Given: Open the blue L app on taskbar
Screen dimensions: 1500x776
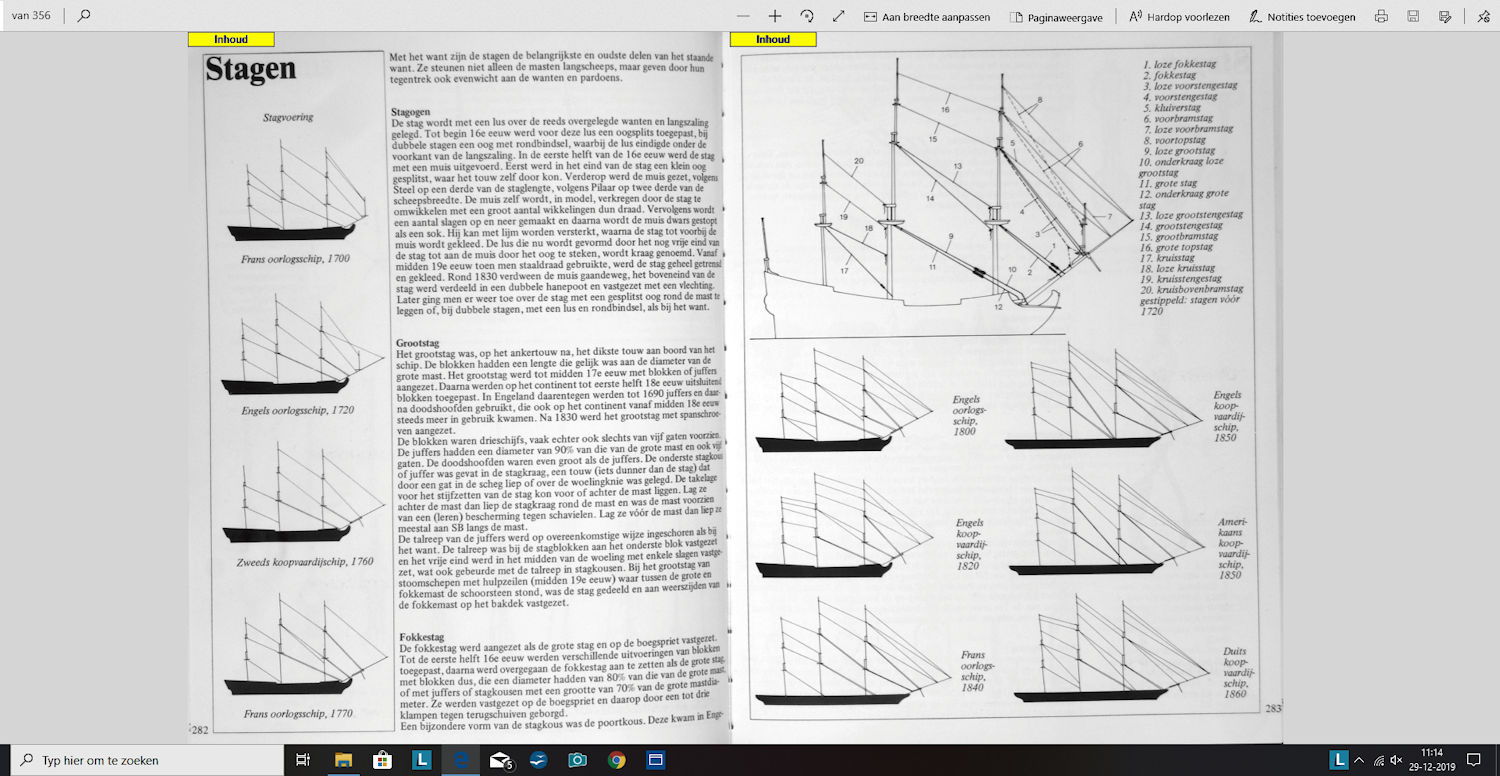Looking at the screenshot, I should point(421,760).
